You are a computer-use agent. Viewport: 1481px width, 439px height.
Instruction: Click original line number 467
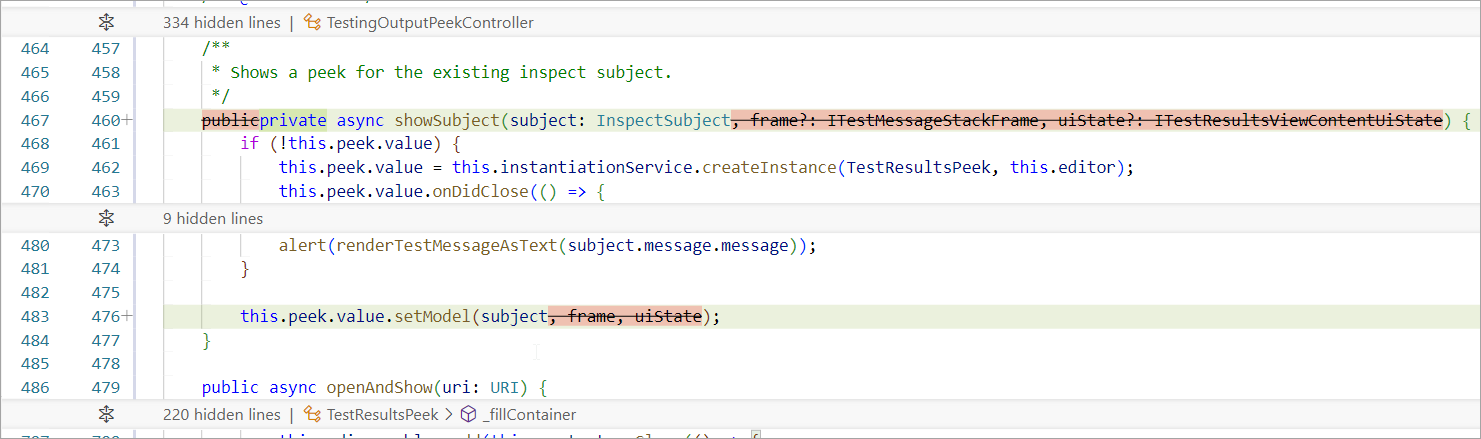pos(35,121)
